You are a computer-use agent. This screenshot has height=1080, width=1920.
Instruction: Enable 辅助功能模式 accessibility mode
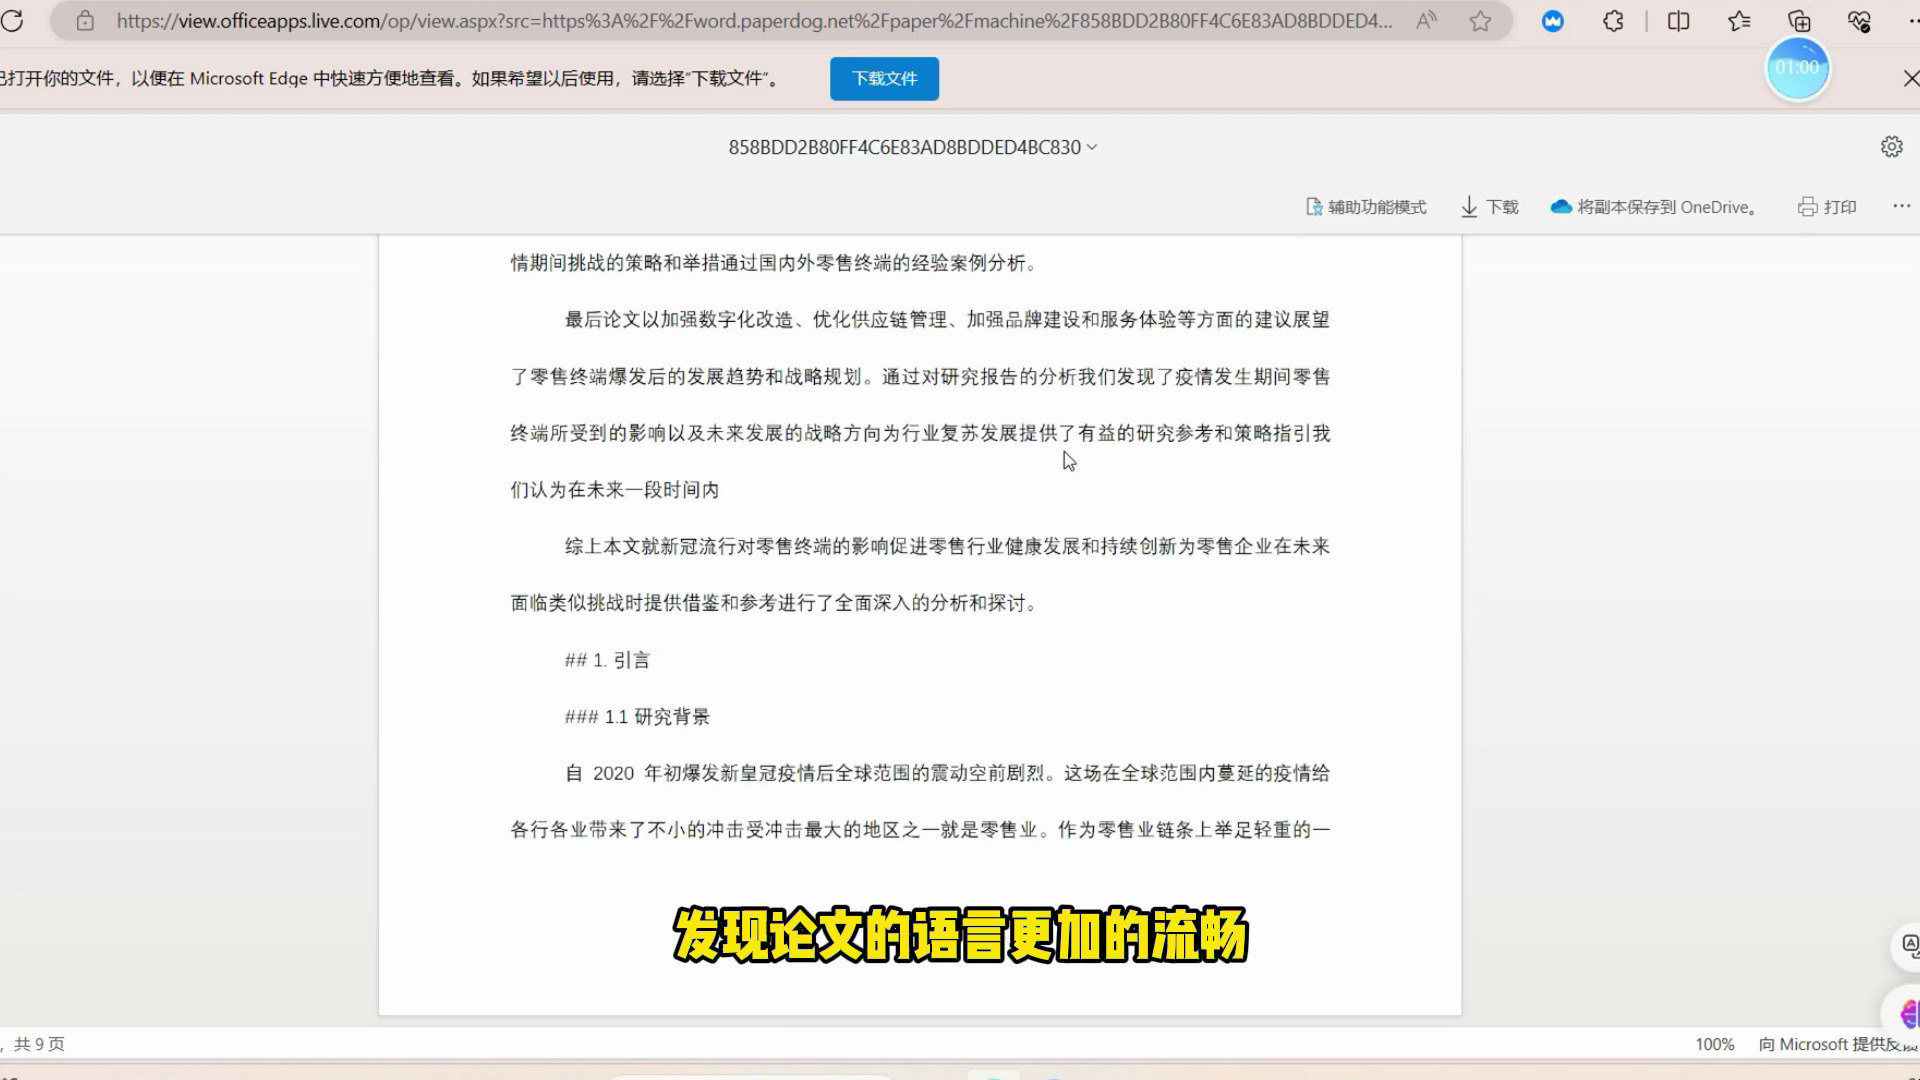pos(1366,207)
